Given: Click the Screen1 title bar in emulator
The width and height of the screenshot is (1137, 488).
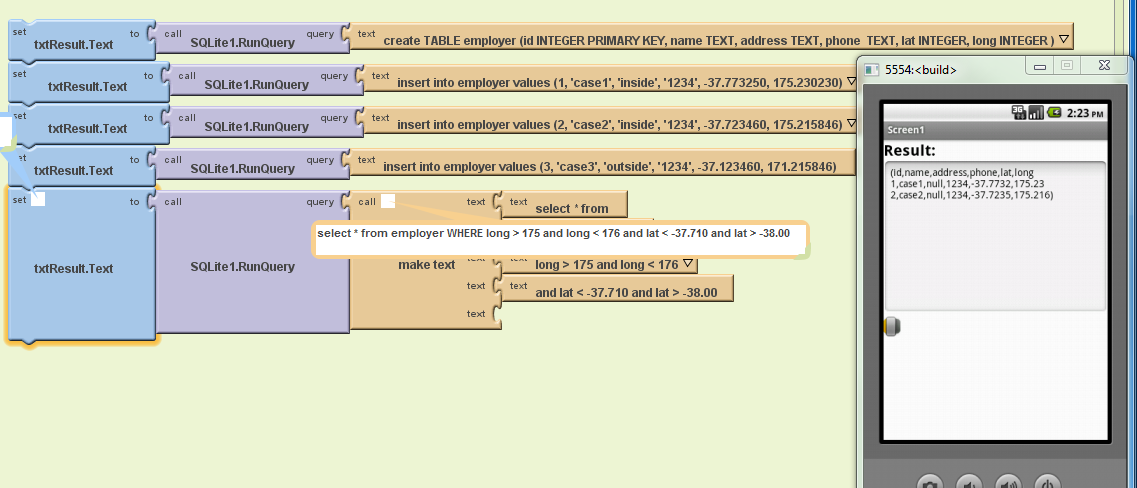Looking at the screenshot, I should pyautogui.click(x=995, y=130).
